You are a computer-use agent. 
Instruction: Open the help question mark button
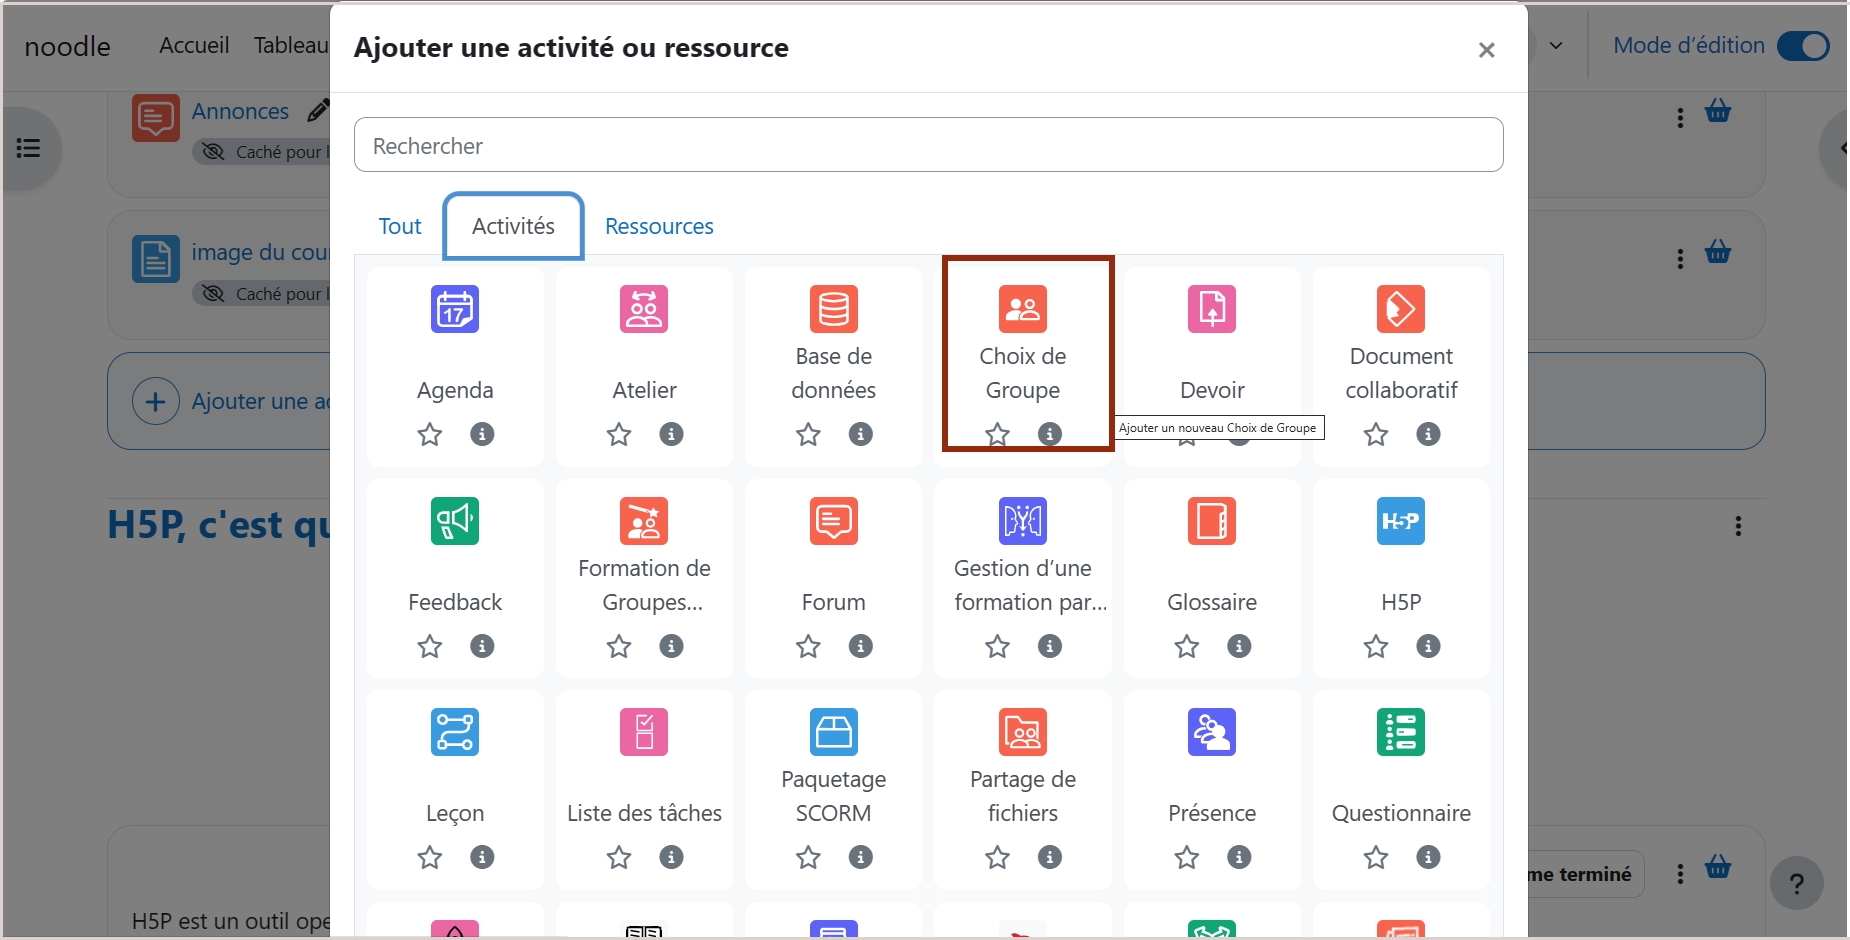(1796, 883)
